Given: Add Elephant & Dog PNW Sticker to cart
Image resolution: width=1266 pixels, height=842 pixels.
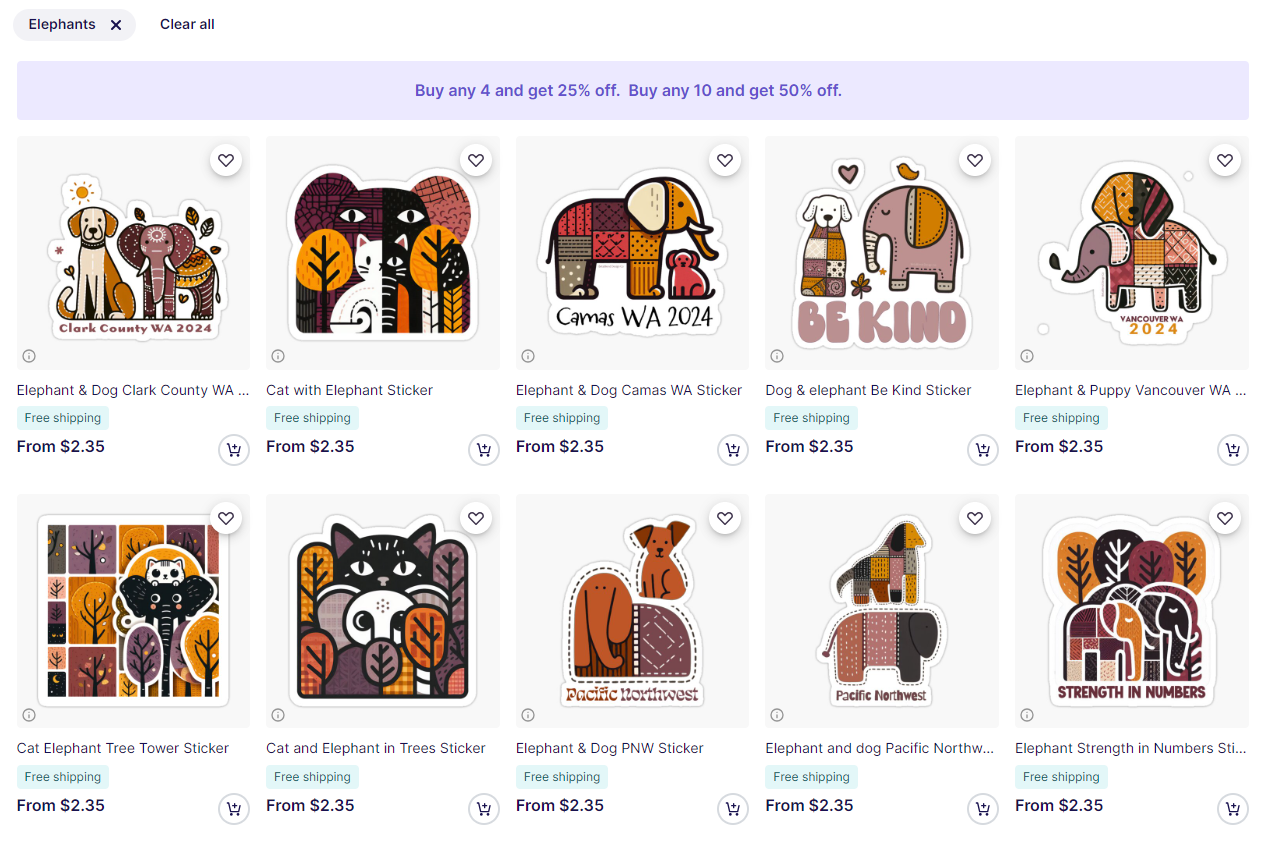Looking at the screenshot, I should pos(733,809).
